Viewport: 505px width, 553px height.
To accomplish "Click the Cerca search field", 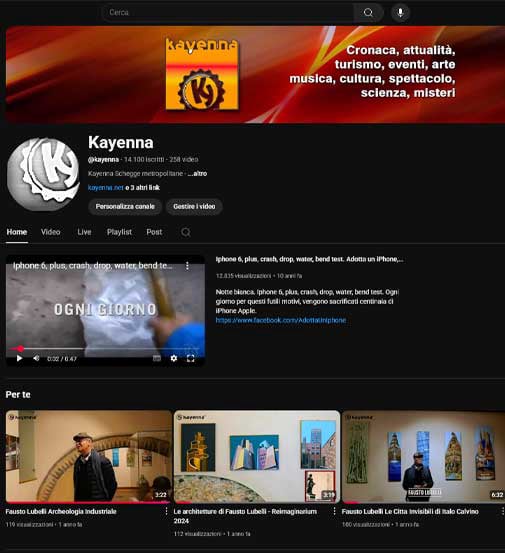I will tap(227, 13).
